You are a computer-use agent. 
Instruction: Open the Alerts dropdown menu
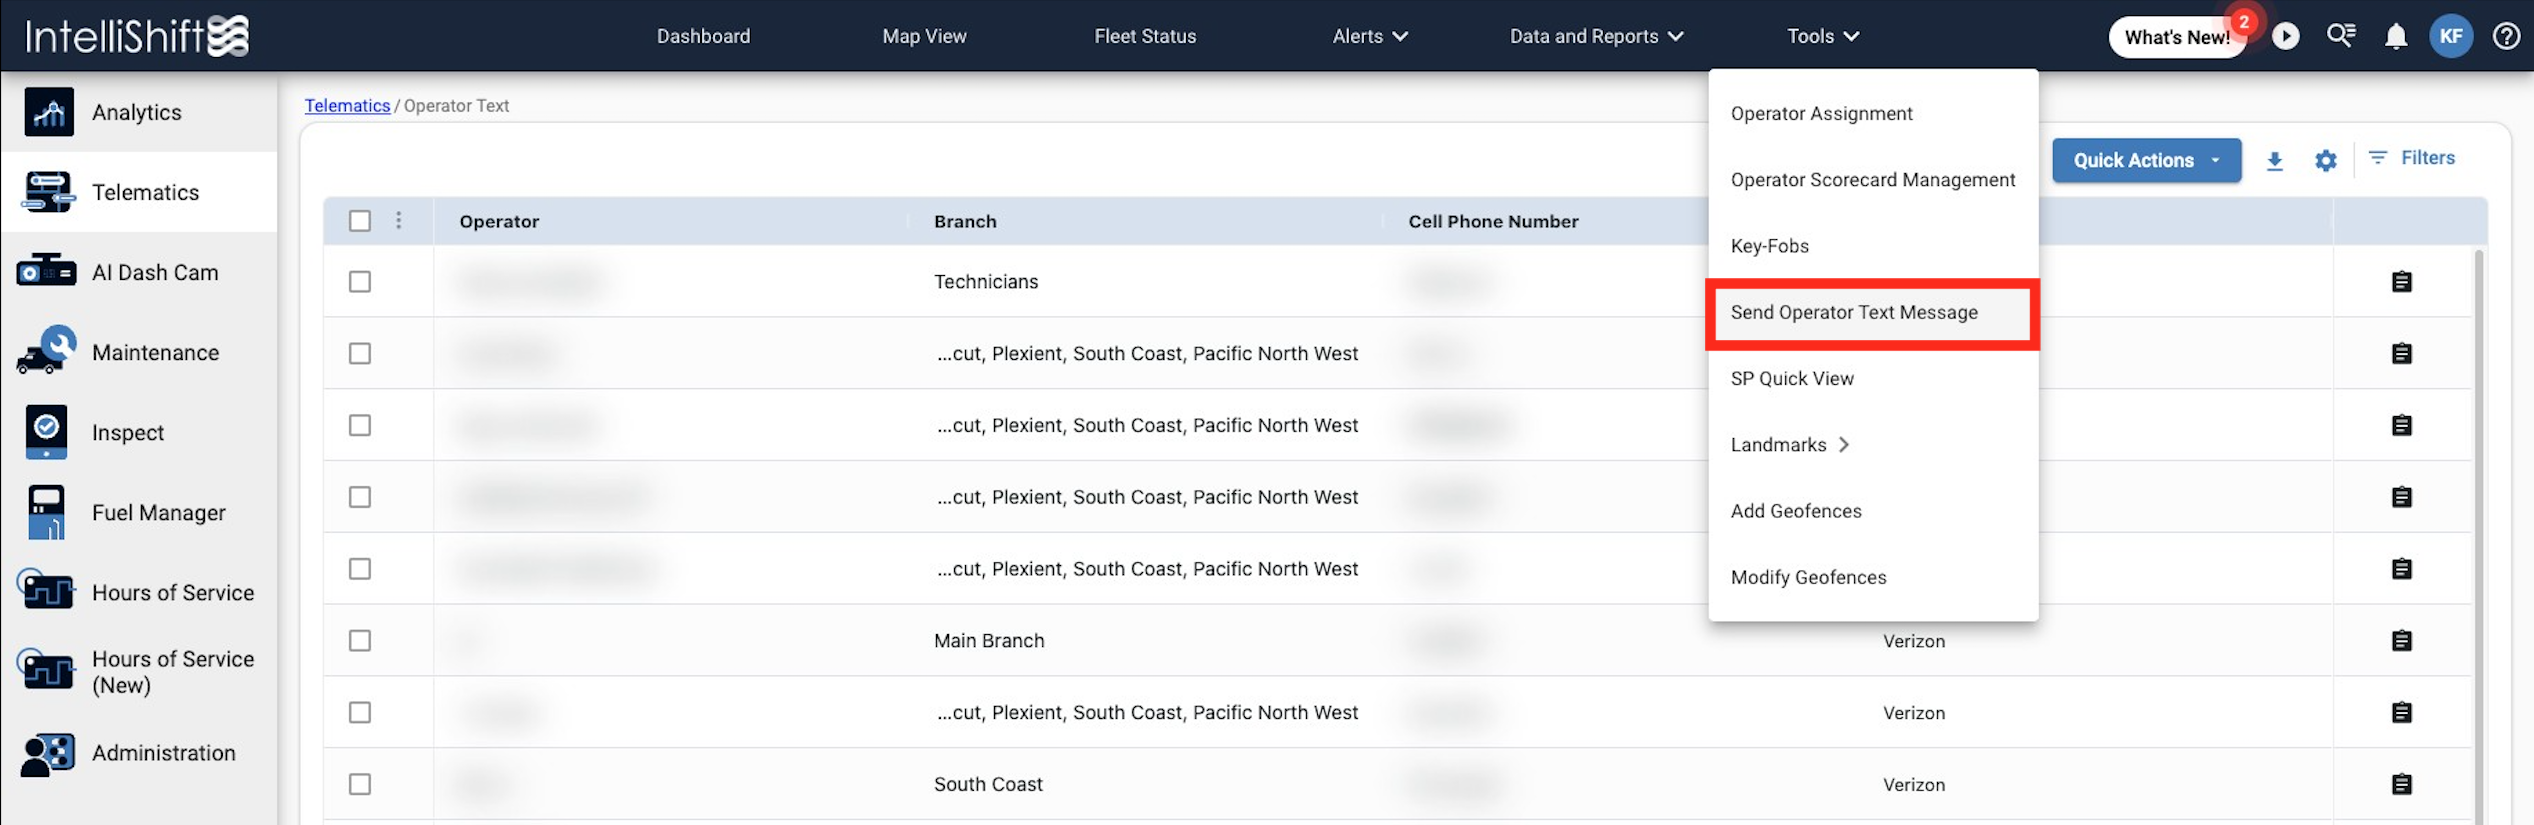point(1369,37)
